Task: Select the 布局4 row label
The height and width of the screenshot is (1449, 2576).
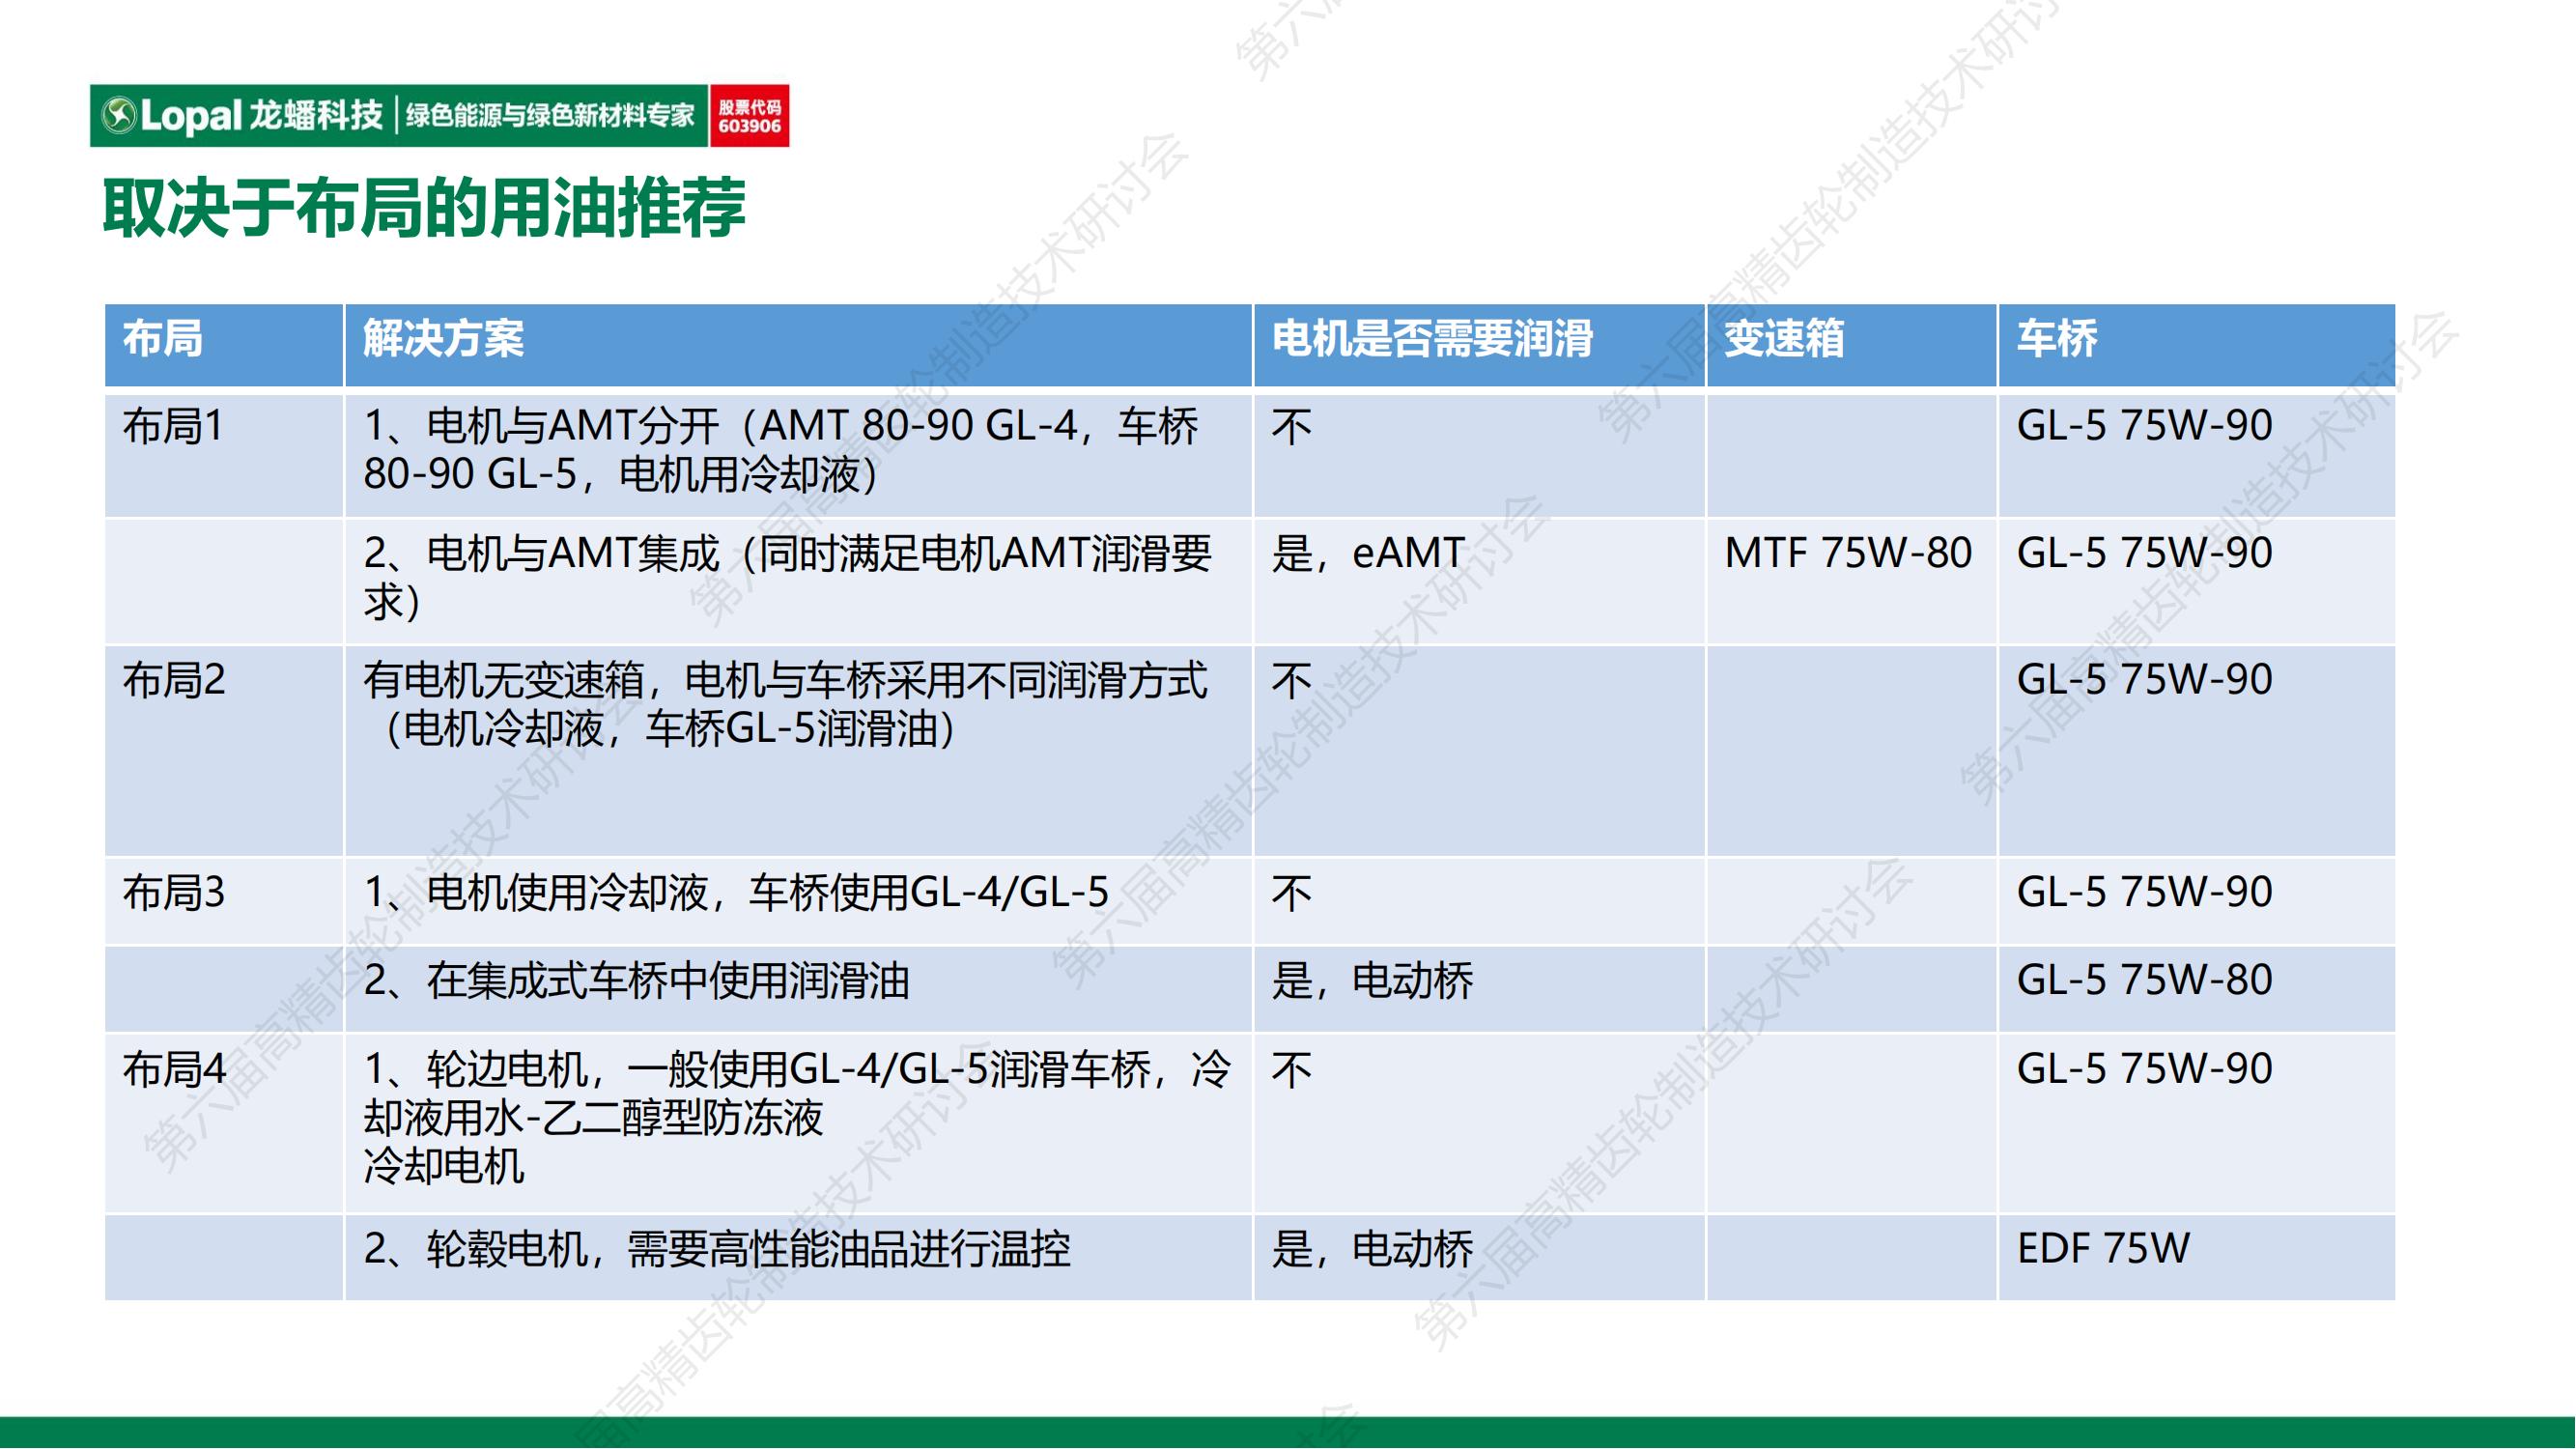Action: [174, 1070]
